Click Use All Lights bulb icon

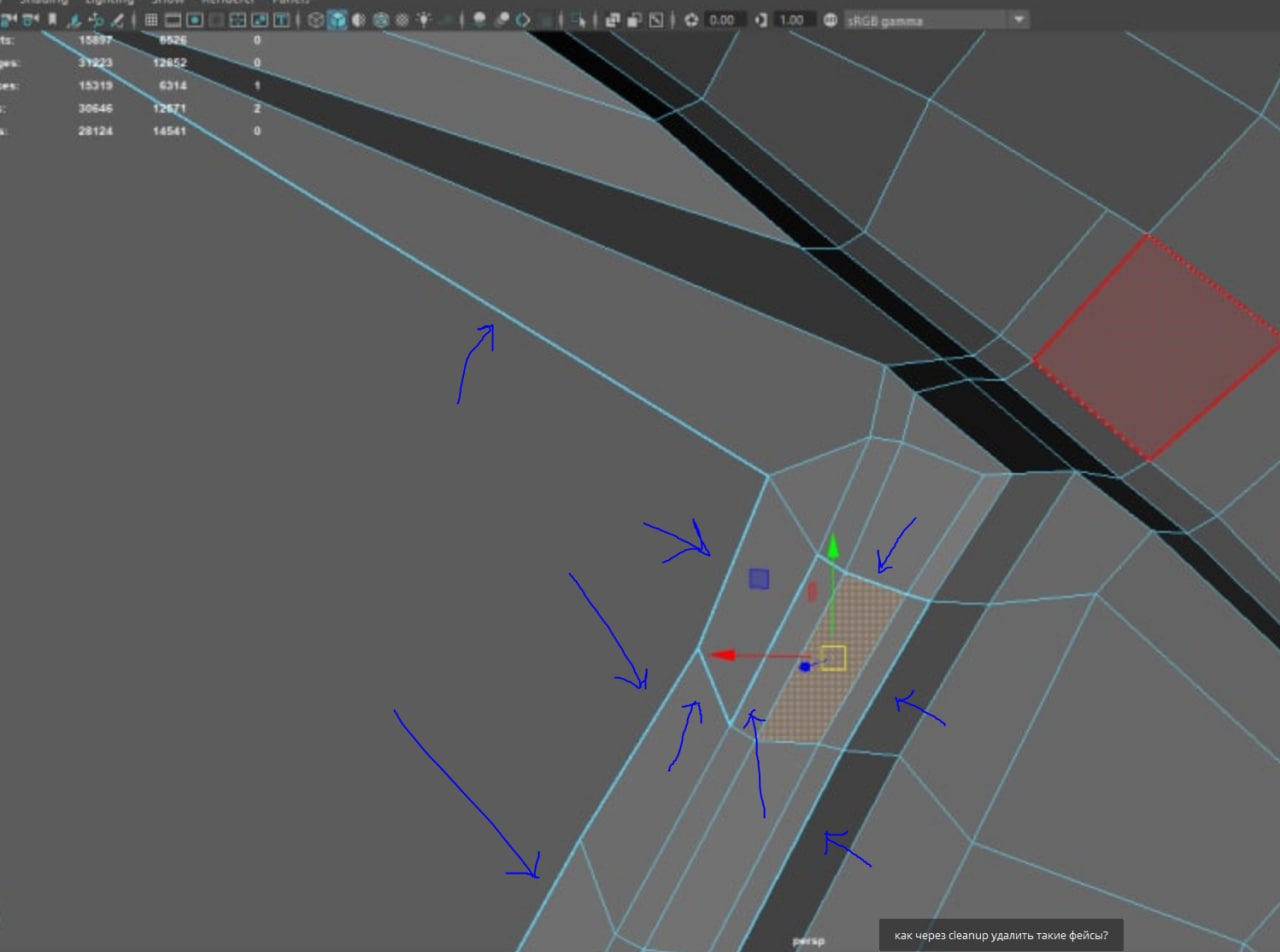pyautogui.click(x=424, y=19)
